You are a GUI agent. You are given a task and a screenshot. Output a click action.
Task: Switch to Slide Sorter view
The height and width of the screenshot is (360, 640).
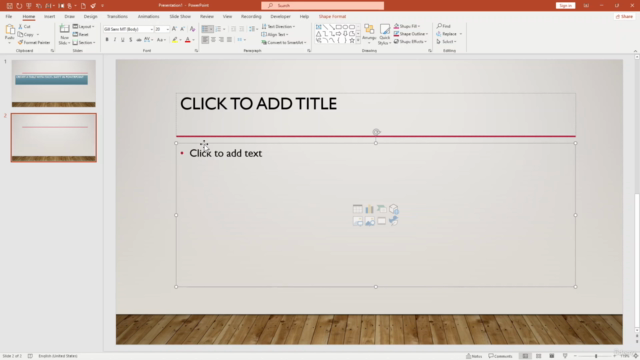(x=538, y=356)
